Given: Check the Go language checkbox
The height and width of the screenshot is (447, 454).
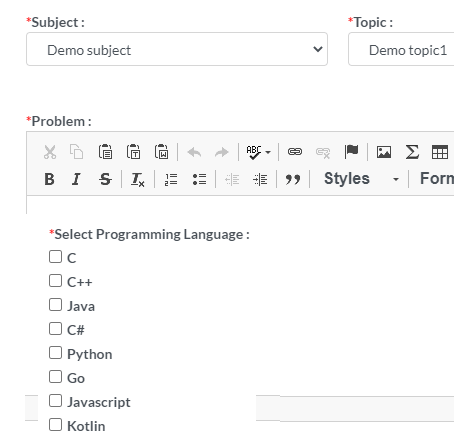Looking at the screenshot, I should point(55,377).
